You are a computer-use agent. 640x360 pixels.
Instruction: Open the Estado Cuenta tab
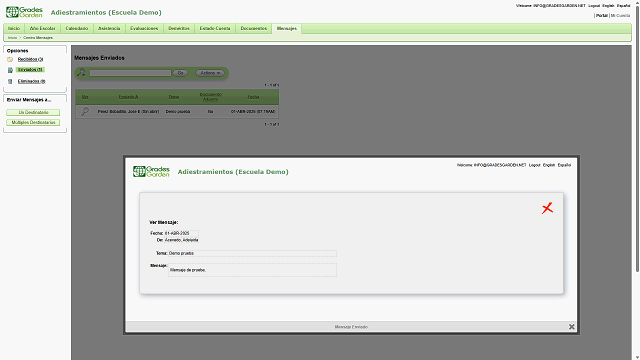click(x=215, y=28)
